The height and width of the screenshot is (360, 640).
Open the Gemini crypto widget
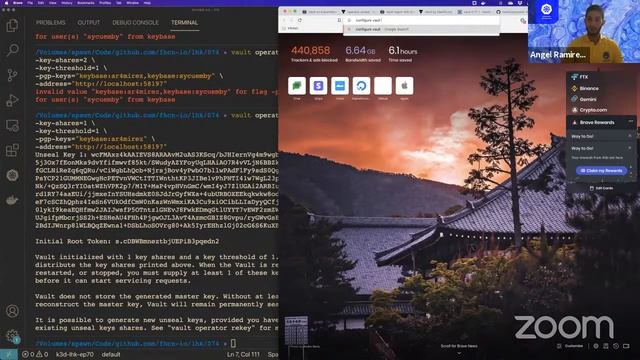(584, 99)
